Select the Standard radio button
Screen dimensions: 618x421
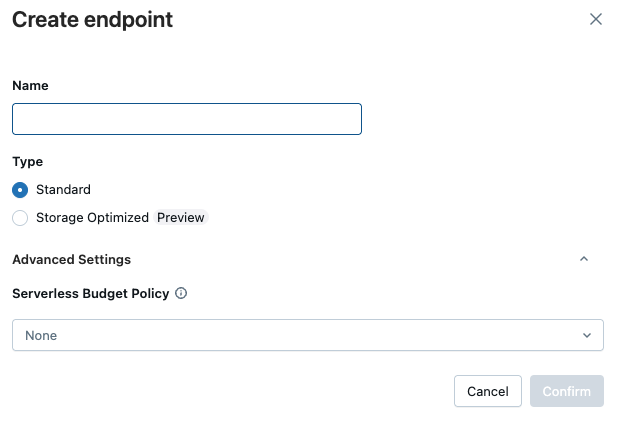click(20, 190)
